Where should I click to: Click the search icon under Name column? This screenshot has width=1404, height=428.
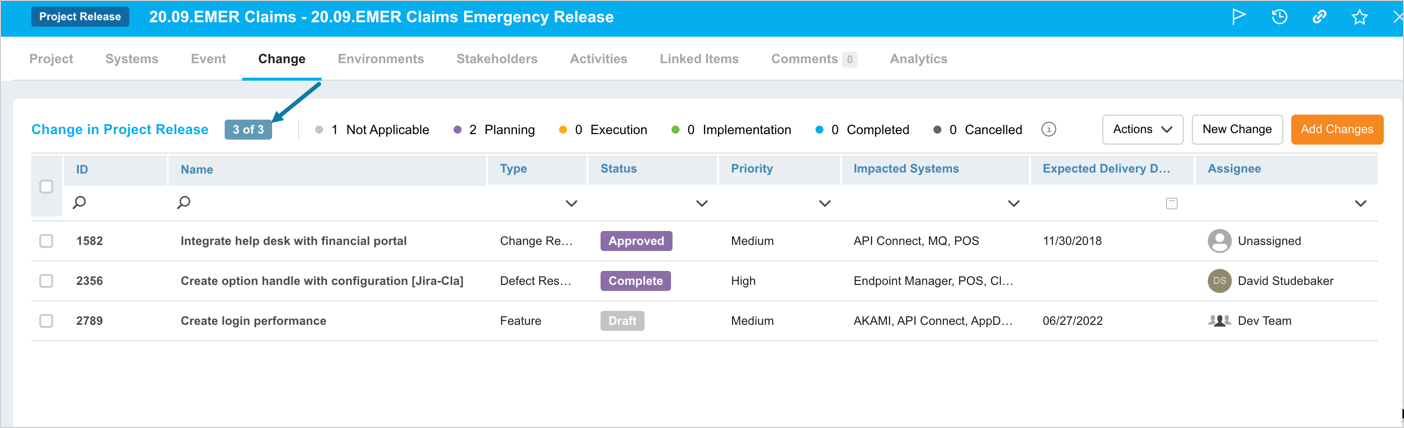click(184, 203)
